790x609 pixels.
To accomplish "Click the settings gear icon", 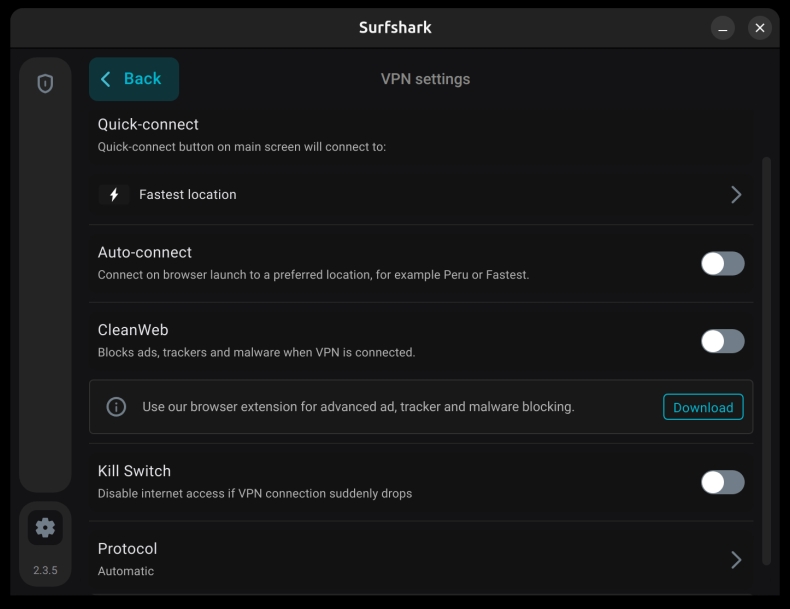I will pos(45,527).
